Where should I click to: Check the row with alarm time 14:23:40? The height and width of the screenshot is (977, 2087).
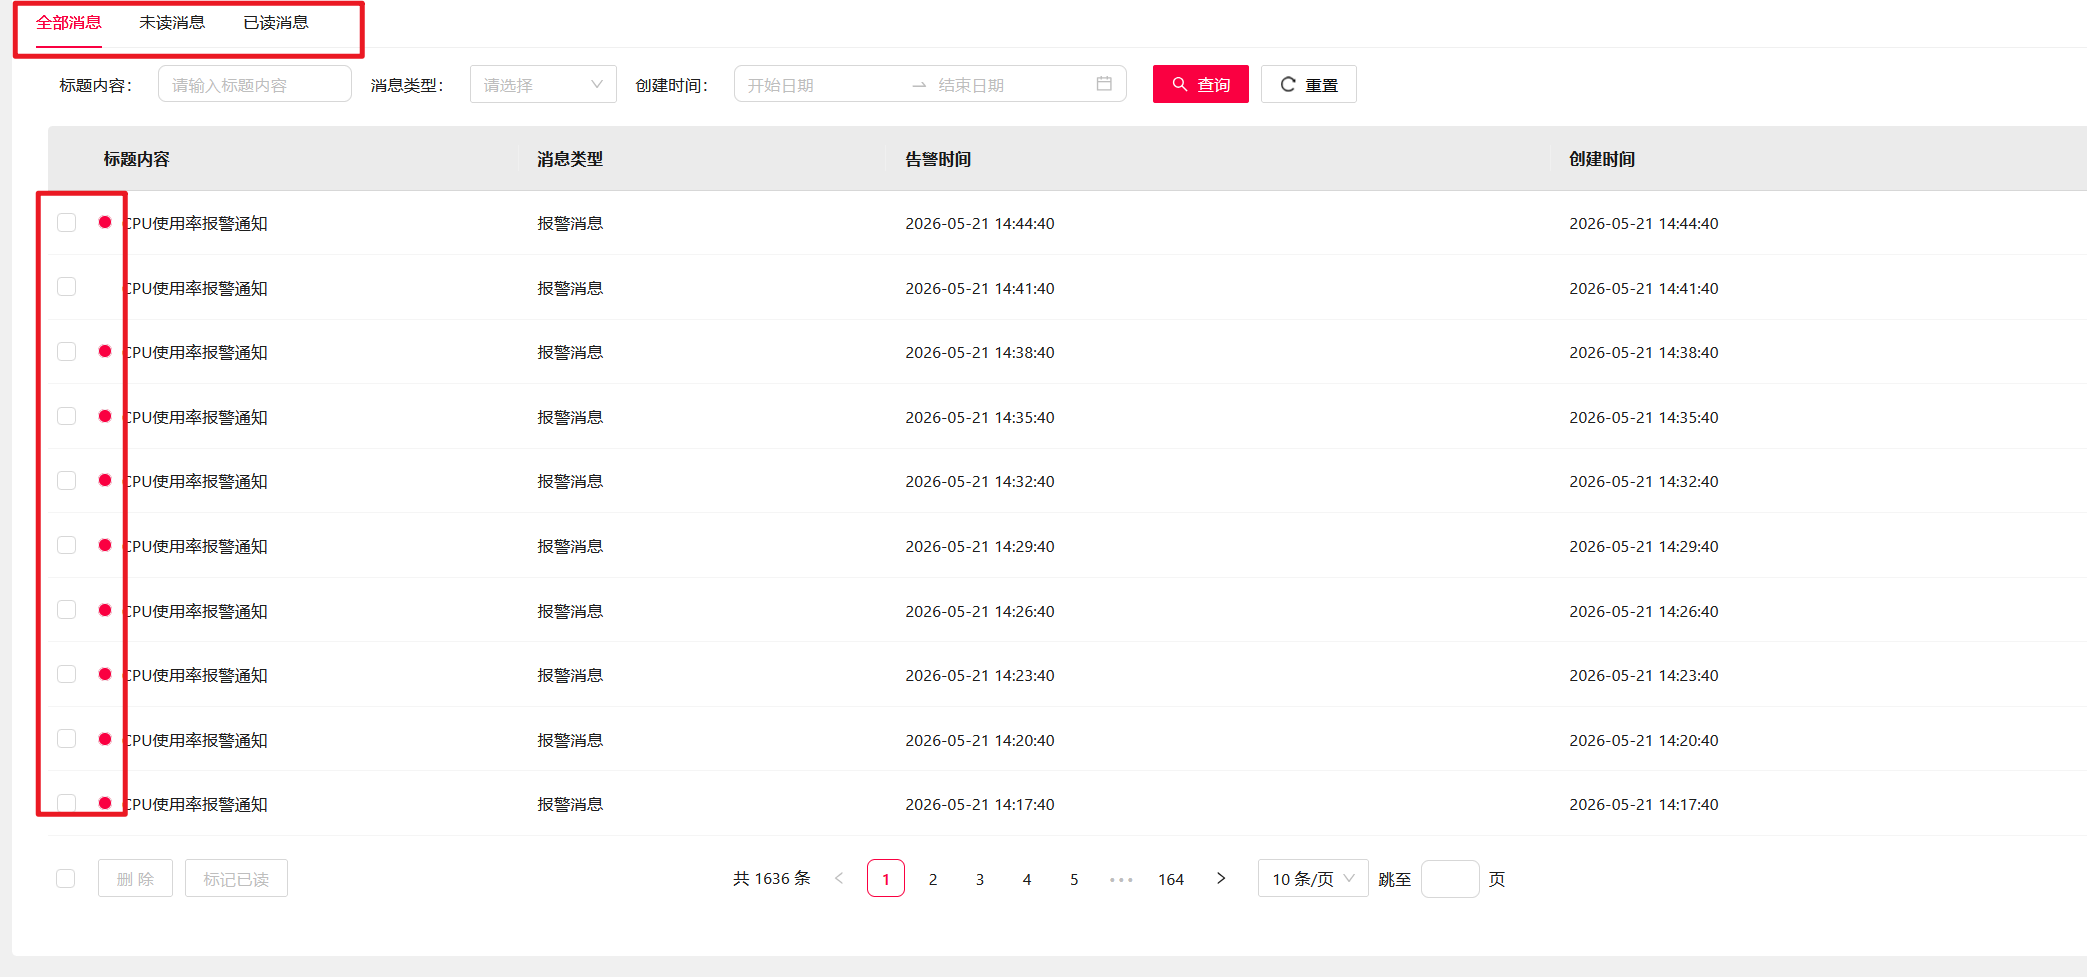[67, 674]
